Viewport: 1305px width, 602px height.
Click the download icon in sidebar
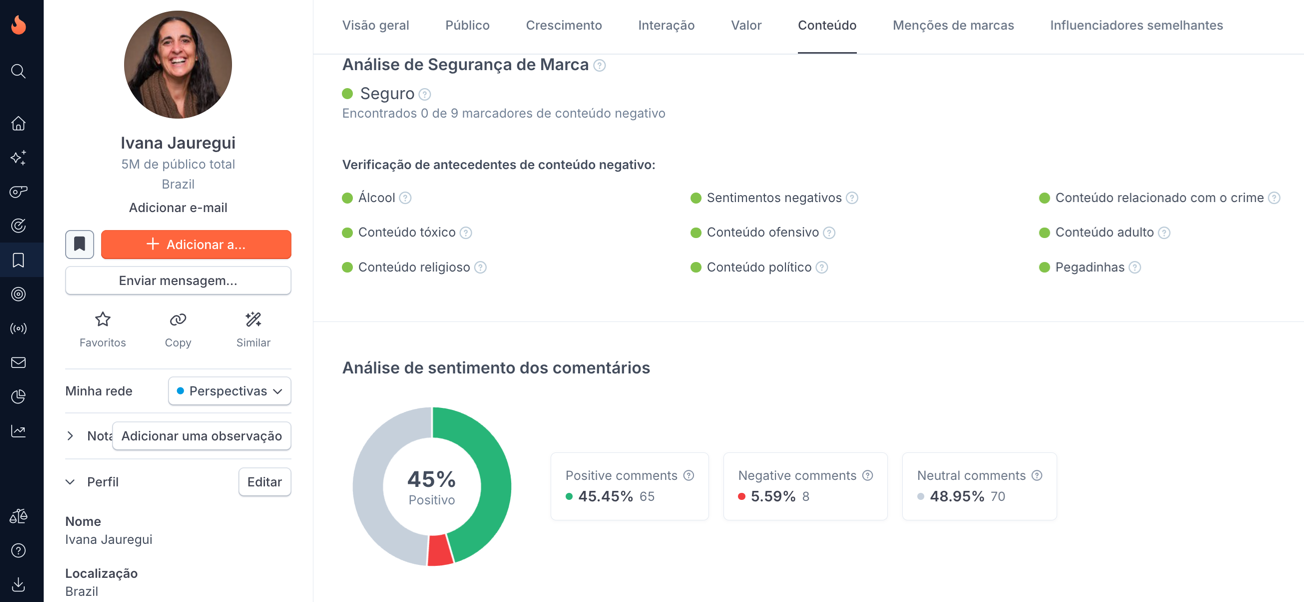click(x=18, y=585)
